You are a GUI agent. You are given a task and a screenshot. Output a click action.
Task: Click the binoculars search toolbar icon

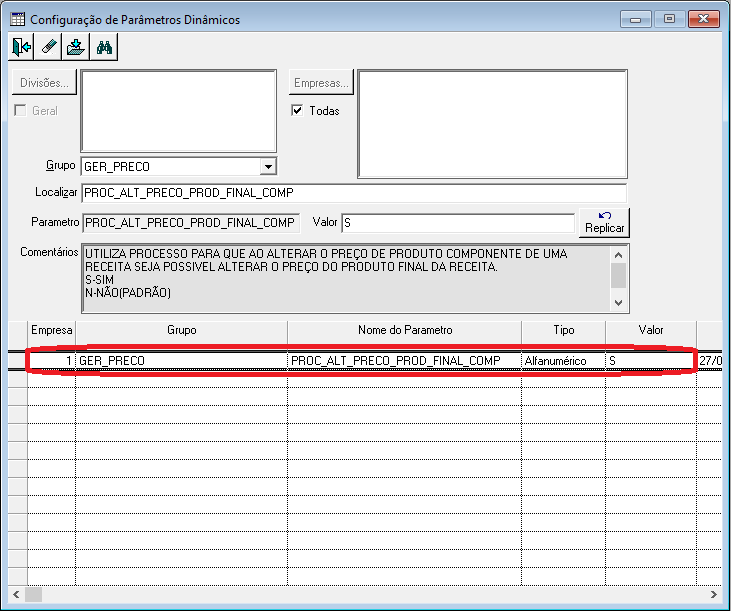tap(104, 47)
